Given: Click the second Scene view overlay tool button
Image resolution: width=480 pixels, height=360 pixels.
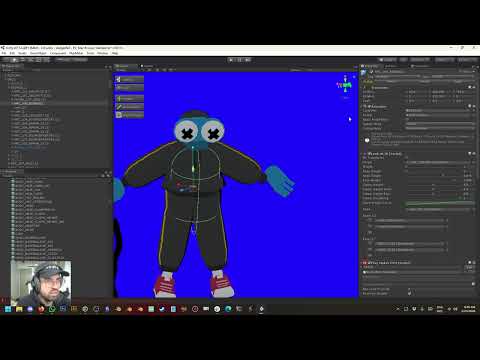Looking at the screenshot, I should tap(129, 88).
